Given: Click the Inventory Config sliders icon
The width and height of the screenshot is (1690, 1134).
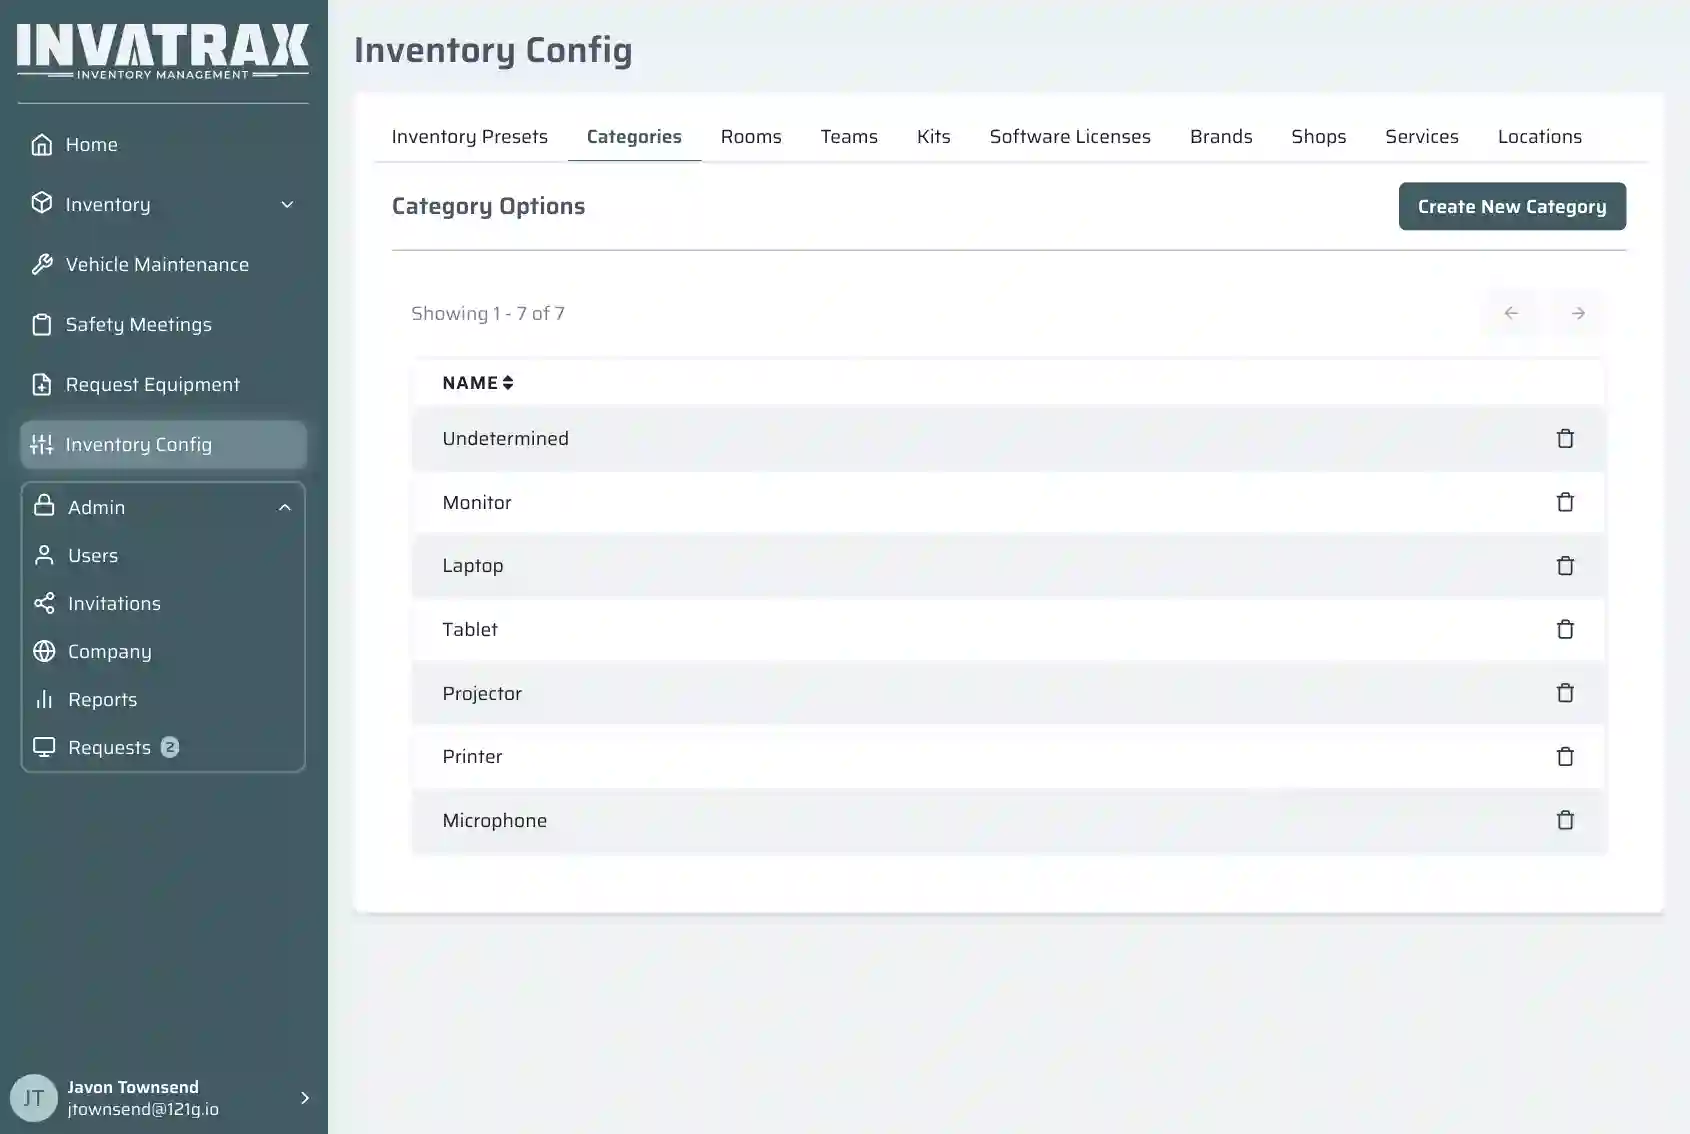Looking at the screenshot, I should [x=42, y=444].
